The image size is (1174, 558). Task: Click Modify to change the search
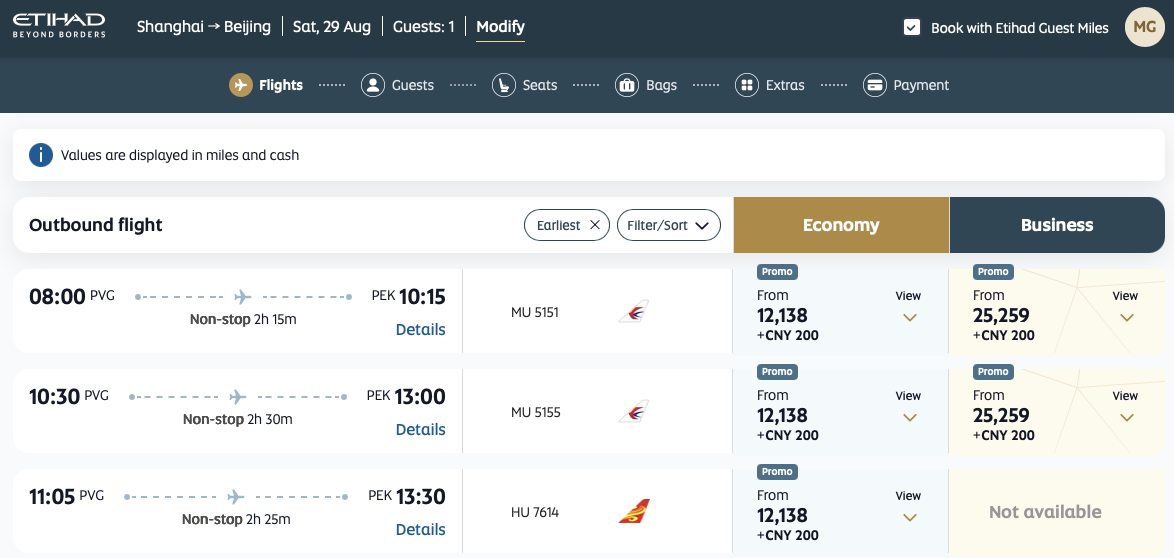pos(500,27)
